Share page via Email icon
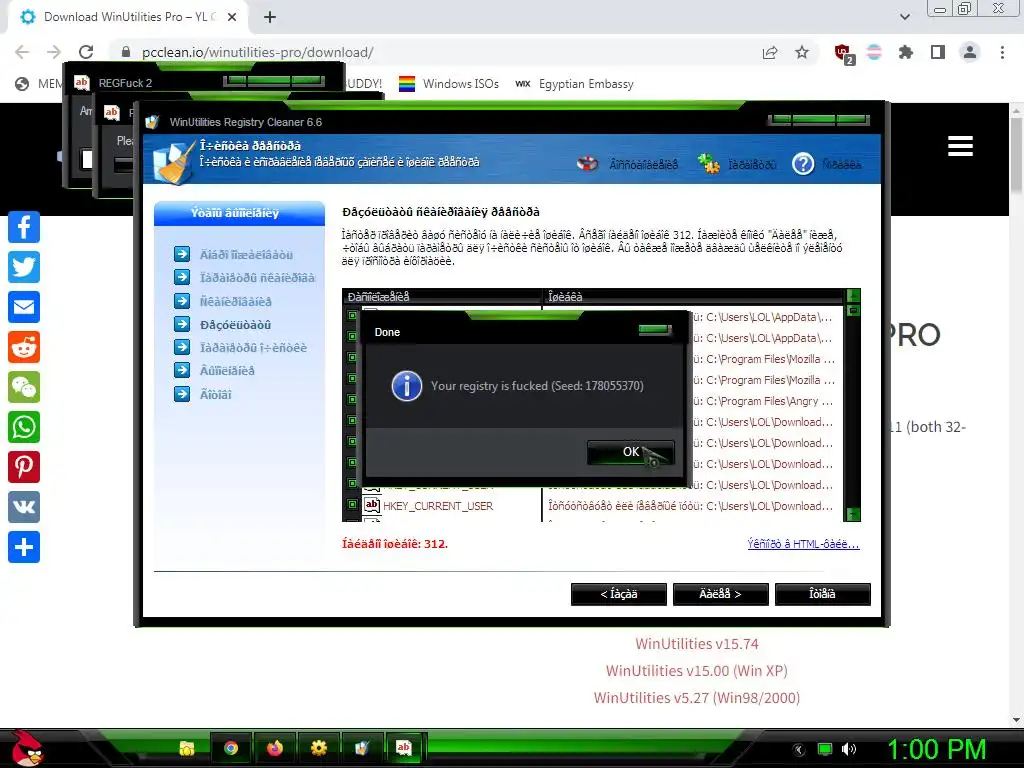This screenshot has width=1024, height=768. 24,307
